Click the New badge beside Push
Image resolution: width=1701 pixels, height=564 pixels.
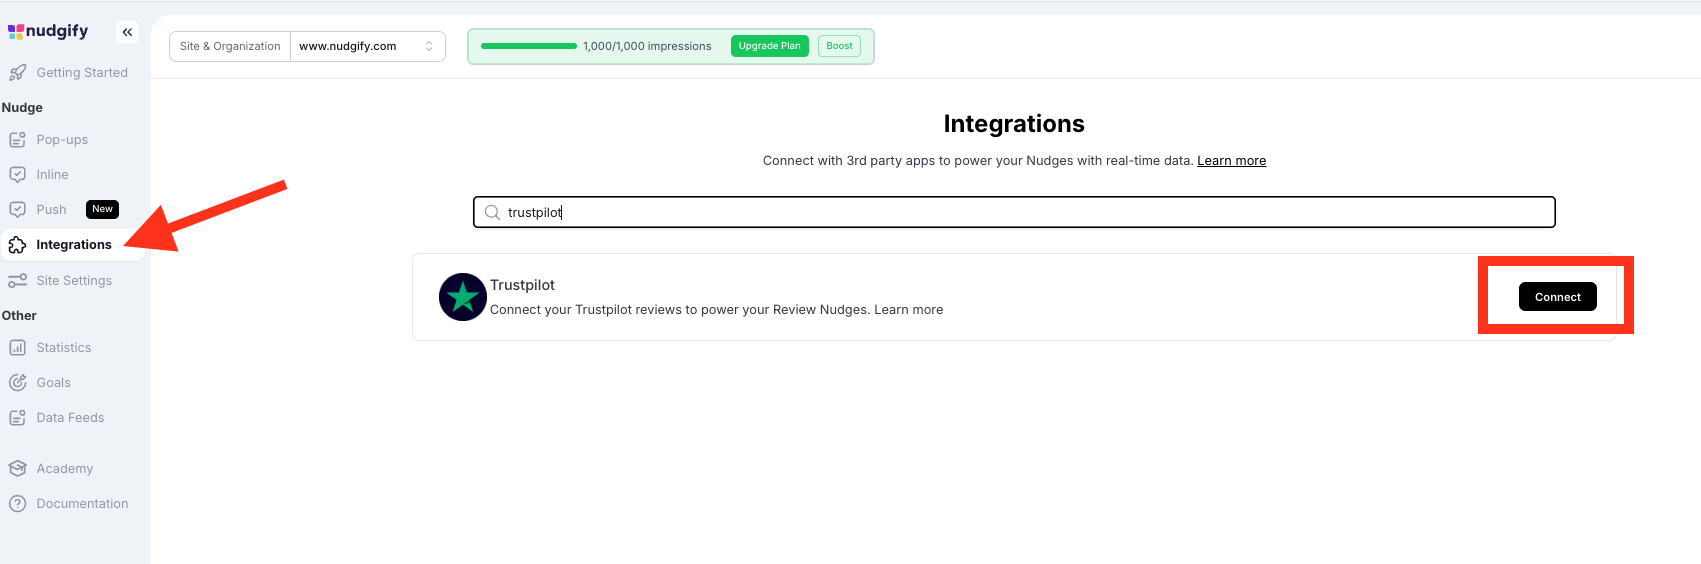pyautogui.click(x=102, y=209)
